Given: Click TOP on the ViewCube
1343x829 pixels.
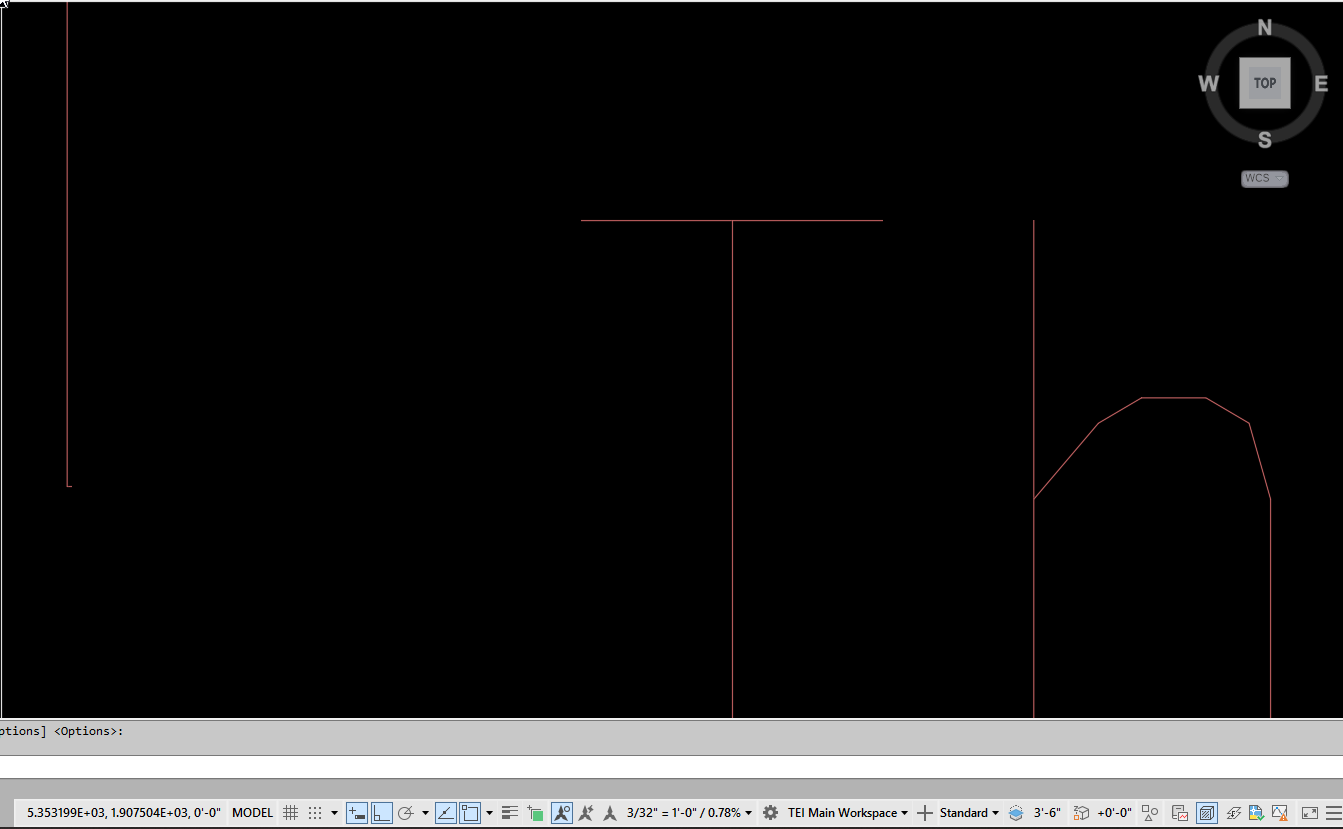Looking at the screenshot, I should (x=1265, y=84).
